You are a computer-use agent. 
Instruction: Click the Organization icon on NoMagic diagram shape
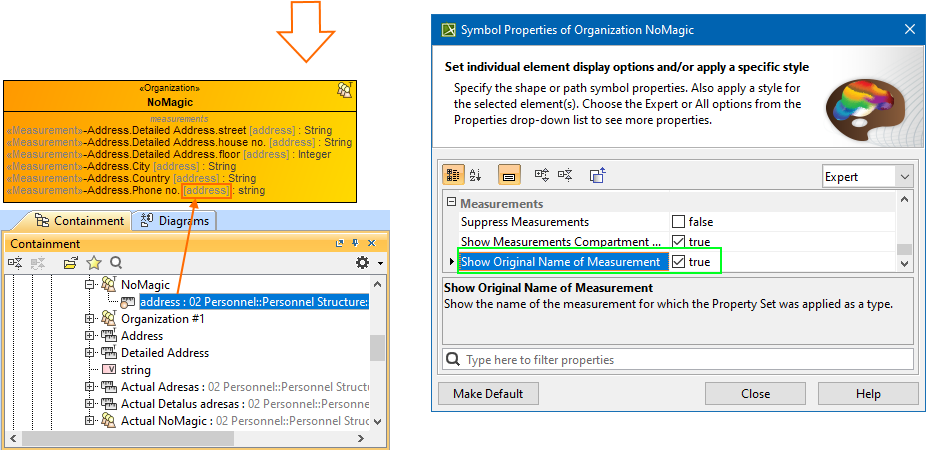pos(345,90)
